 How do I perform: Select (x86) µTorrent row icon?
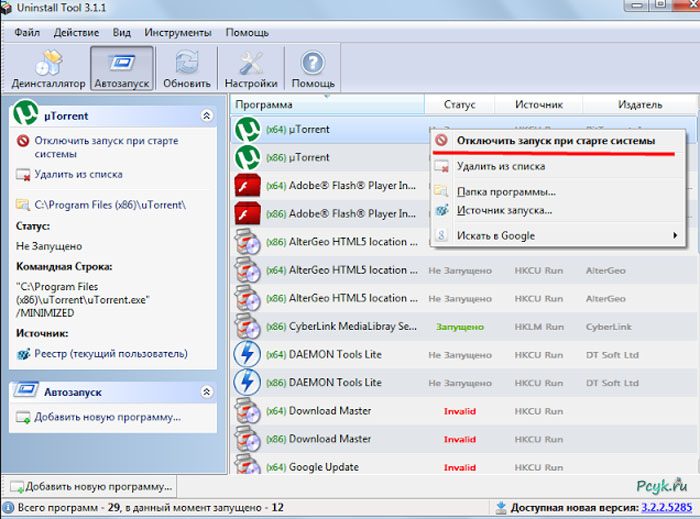[x=247, y=158]
